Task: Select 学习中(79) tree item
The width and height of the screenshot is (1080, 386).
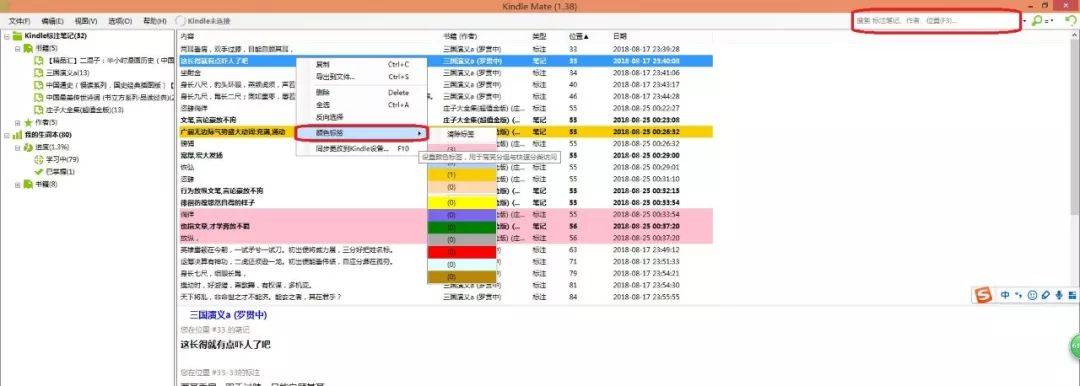Action: 62,159
